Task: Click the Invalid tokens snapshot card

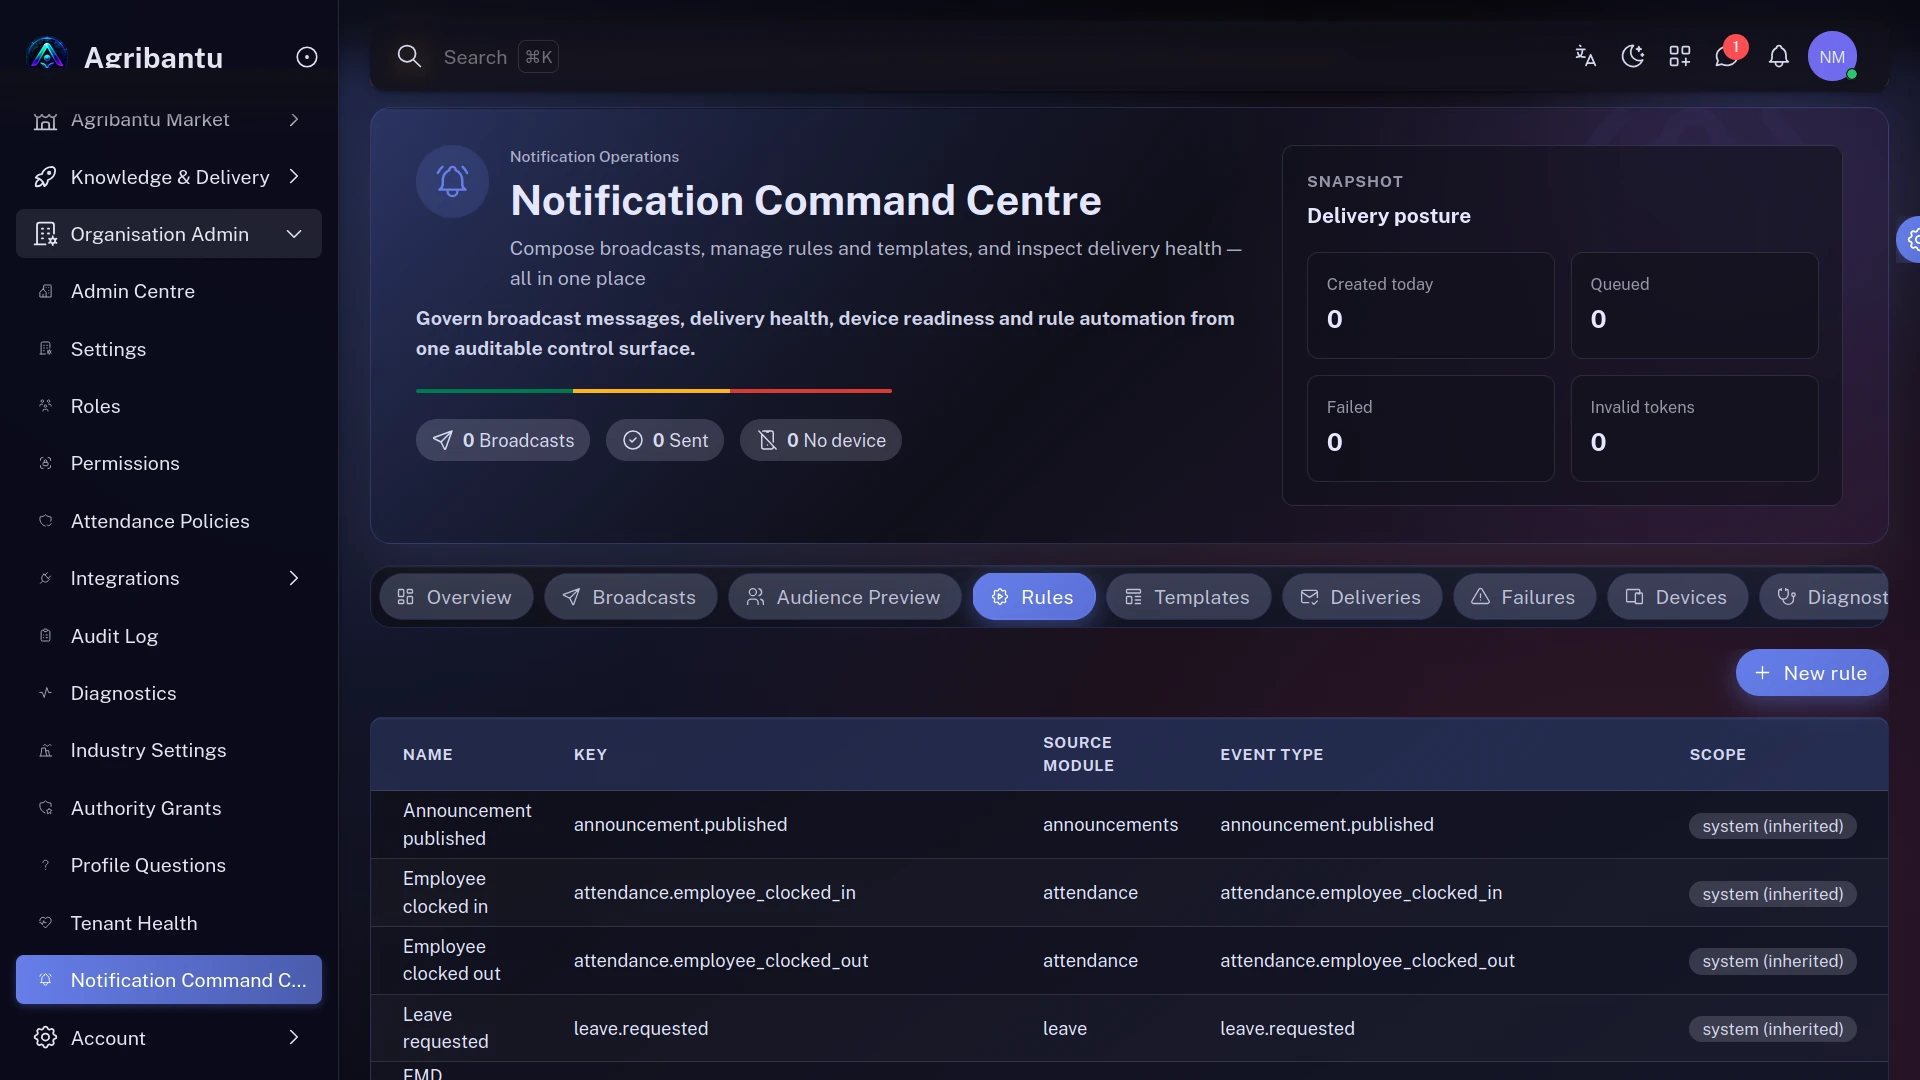Action: click(x=1694, y=428)
